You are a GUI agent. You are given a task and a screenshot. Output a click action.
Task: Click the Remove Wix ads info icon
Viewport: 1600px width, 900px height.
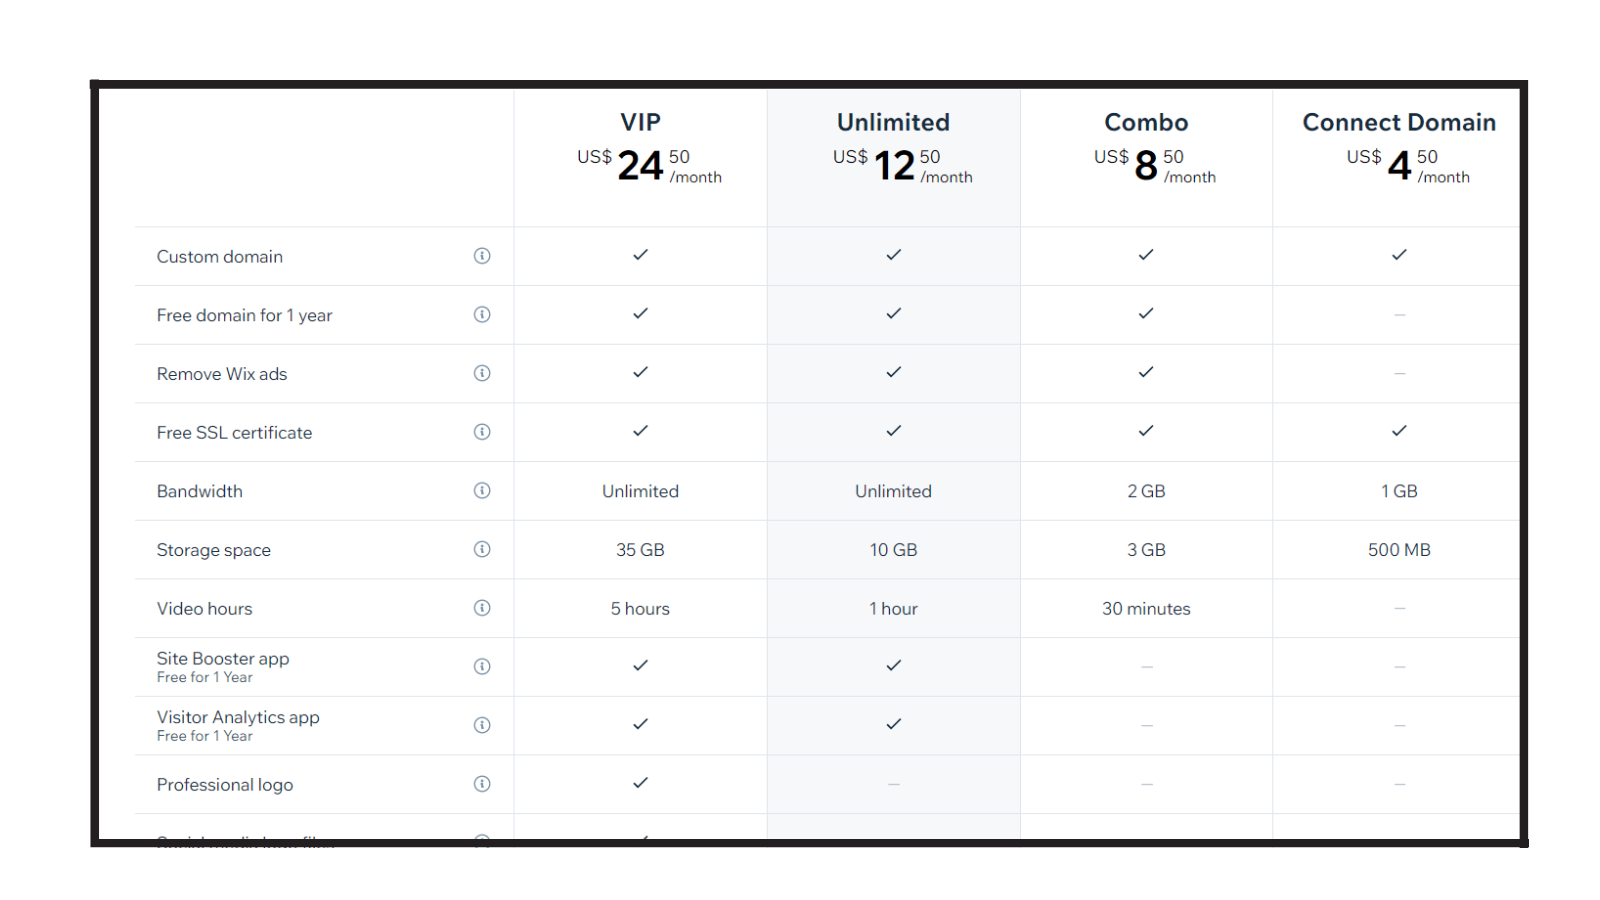(482, 374)
